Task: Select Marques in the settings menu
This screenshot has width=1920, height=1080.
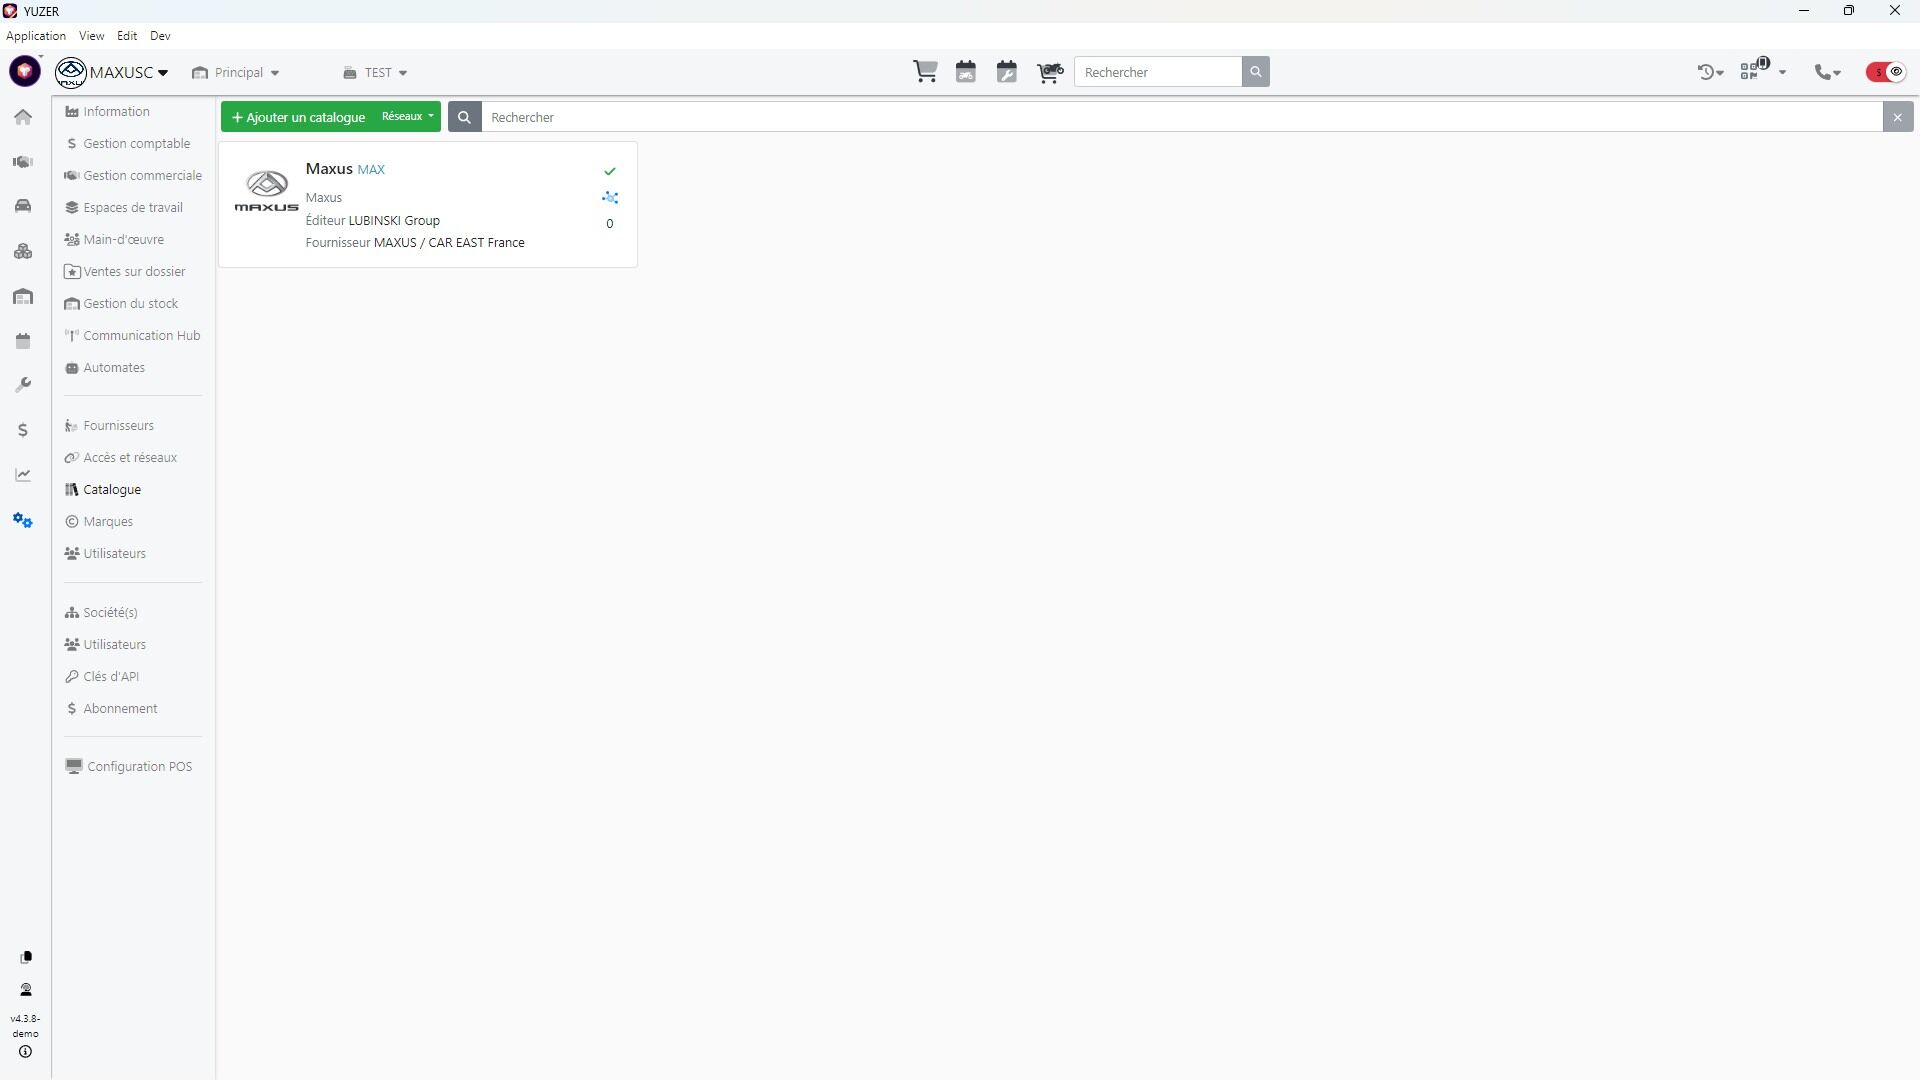Action: 108,522
